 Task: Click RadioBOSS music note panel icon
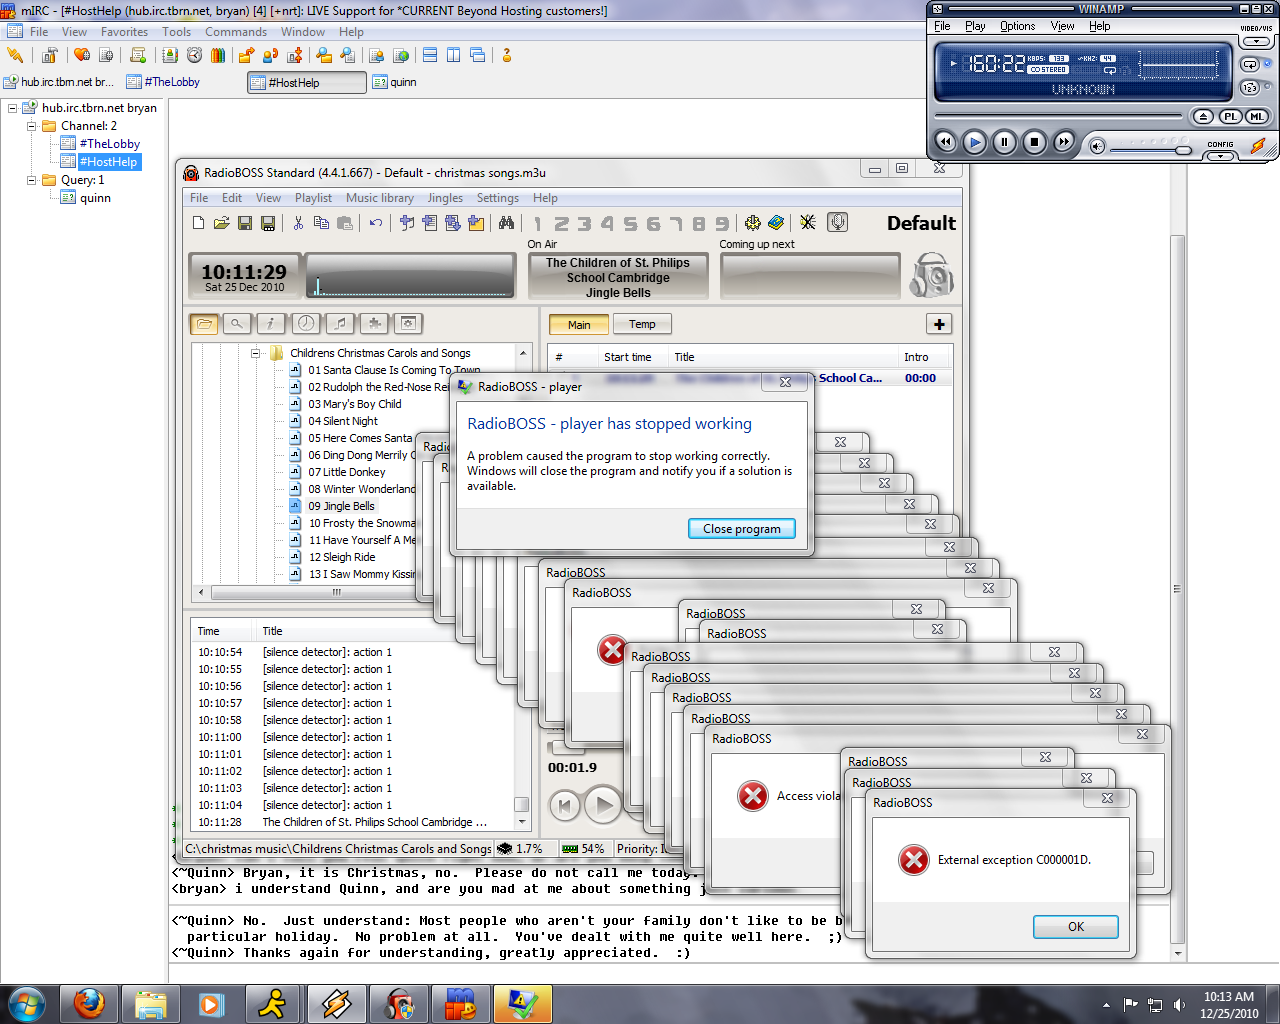click(x=340, y=323)
